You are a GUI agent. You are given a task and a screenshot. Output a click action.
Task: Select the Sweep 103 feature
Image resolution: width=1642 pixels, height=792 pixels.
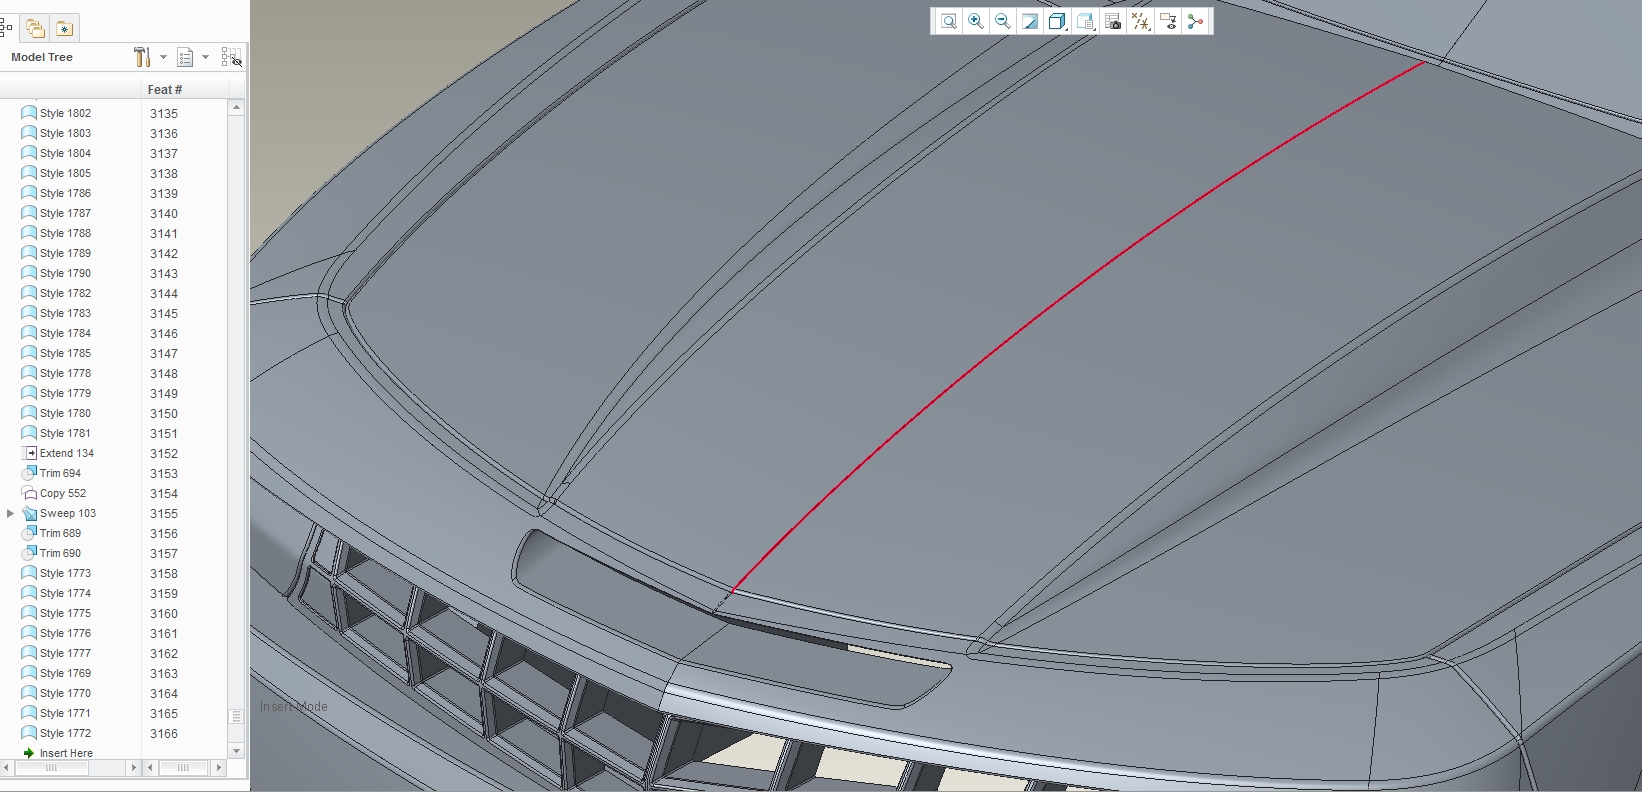click(x=68, y=513)
